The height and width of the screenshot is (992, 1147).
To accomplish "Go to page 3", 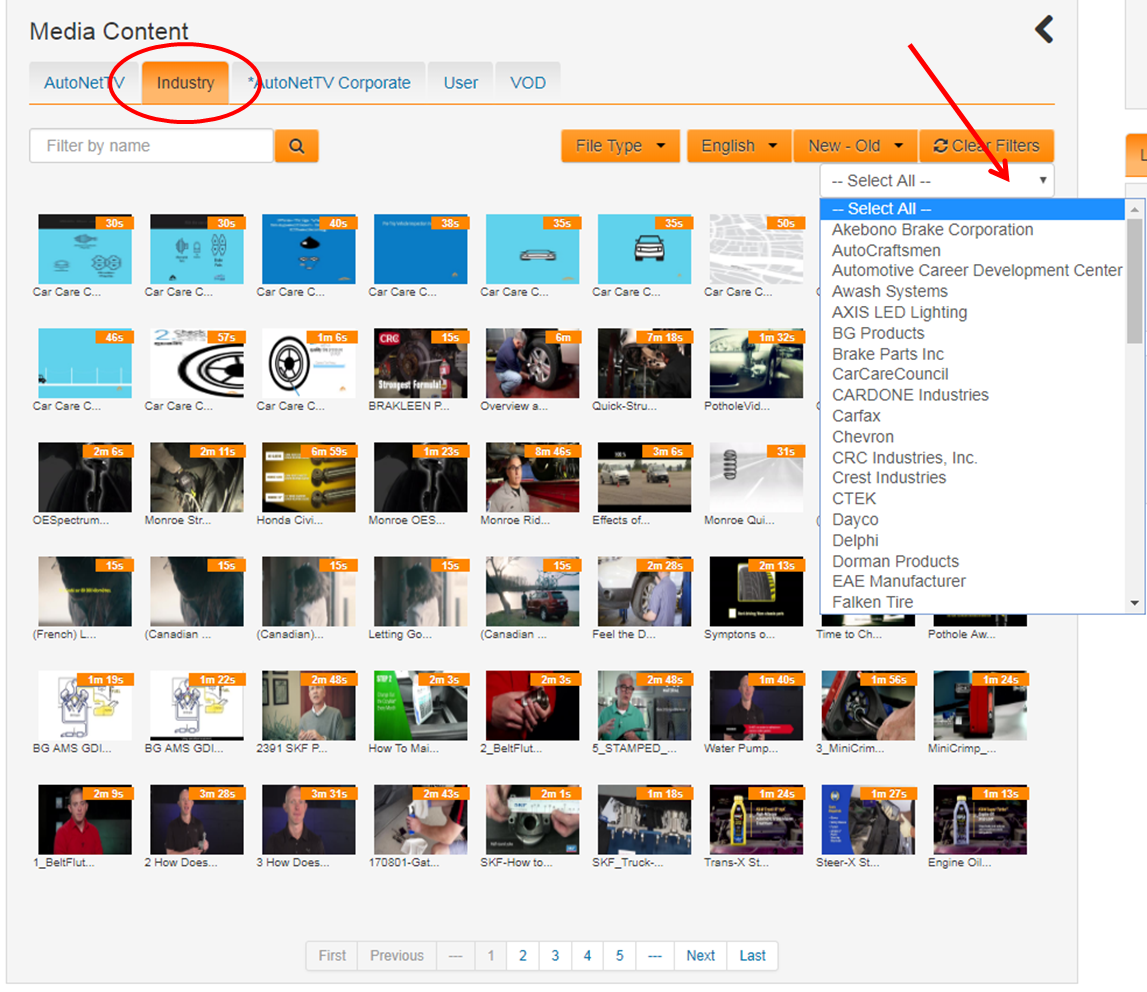I will tap(555, 955).
